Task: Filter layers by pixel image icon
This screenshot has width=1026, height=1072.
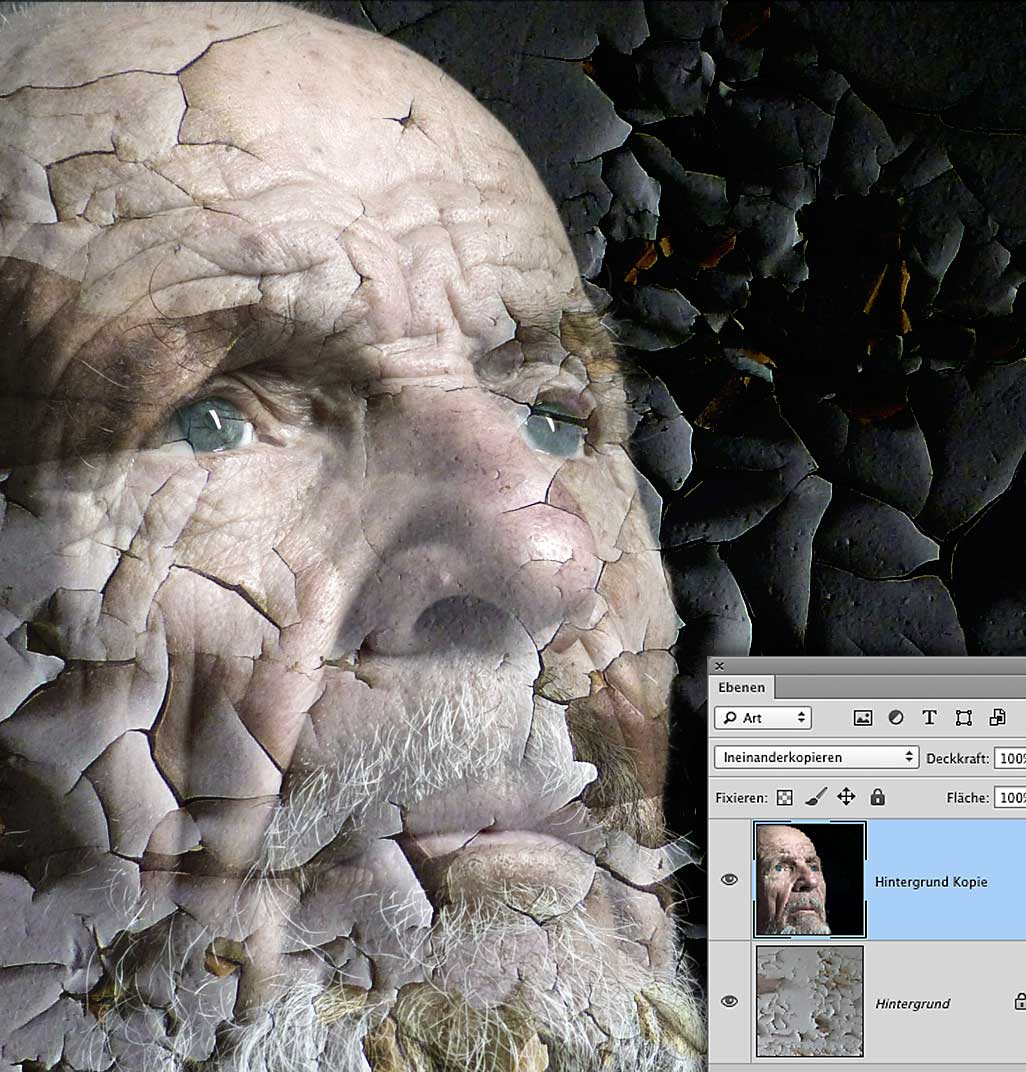Action: pos(863,718)
